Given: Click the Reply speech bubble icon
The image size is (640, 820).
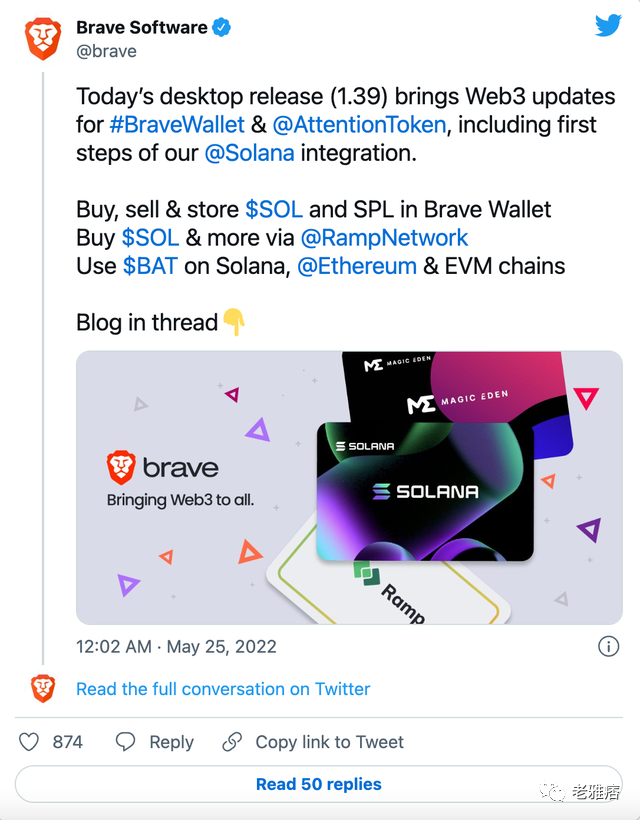Looking at the screenshot, I should click(x=125, y=742).
